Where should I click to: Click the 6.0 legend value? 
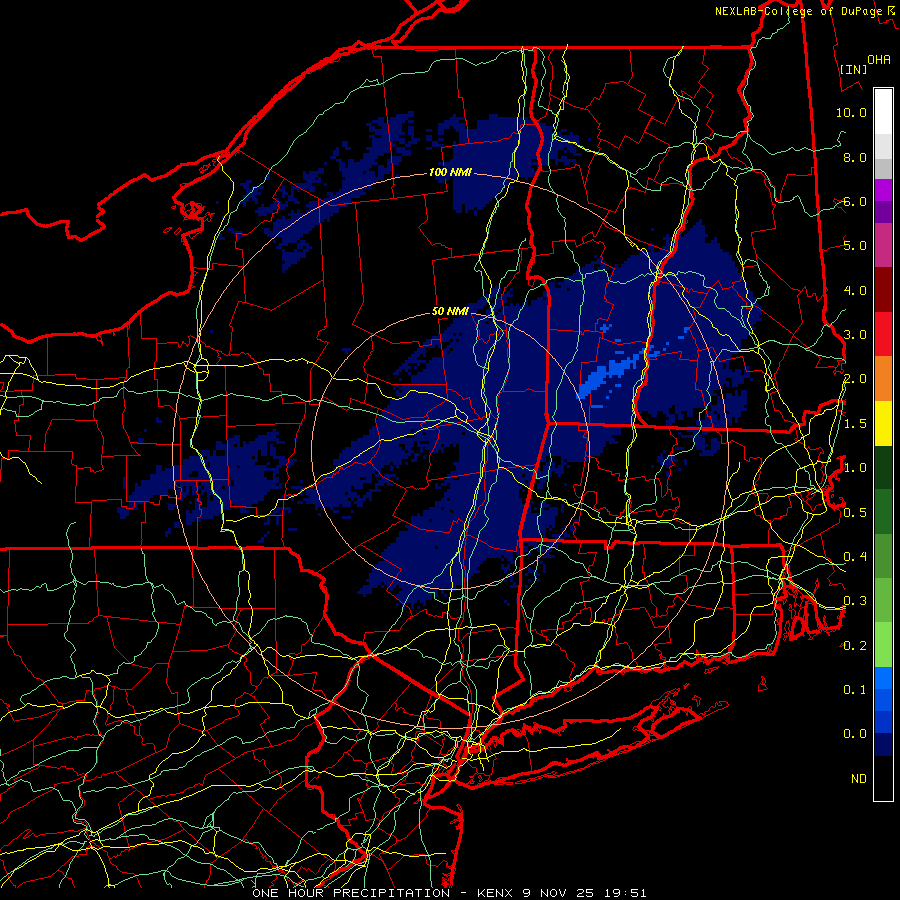click(x=855, y=201)
